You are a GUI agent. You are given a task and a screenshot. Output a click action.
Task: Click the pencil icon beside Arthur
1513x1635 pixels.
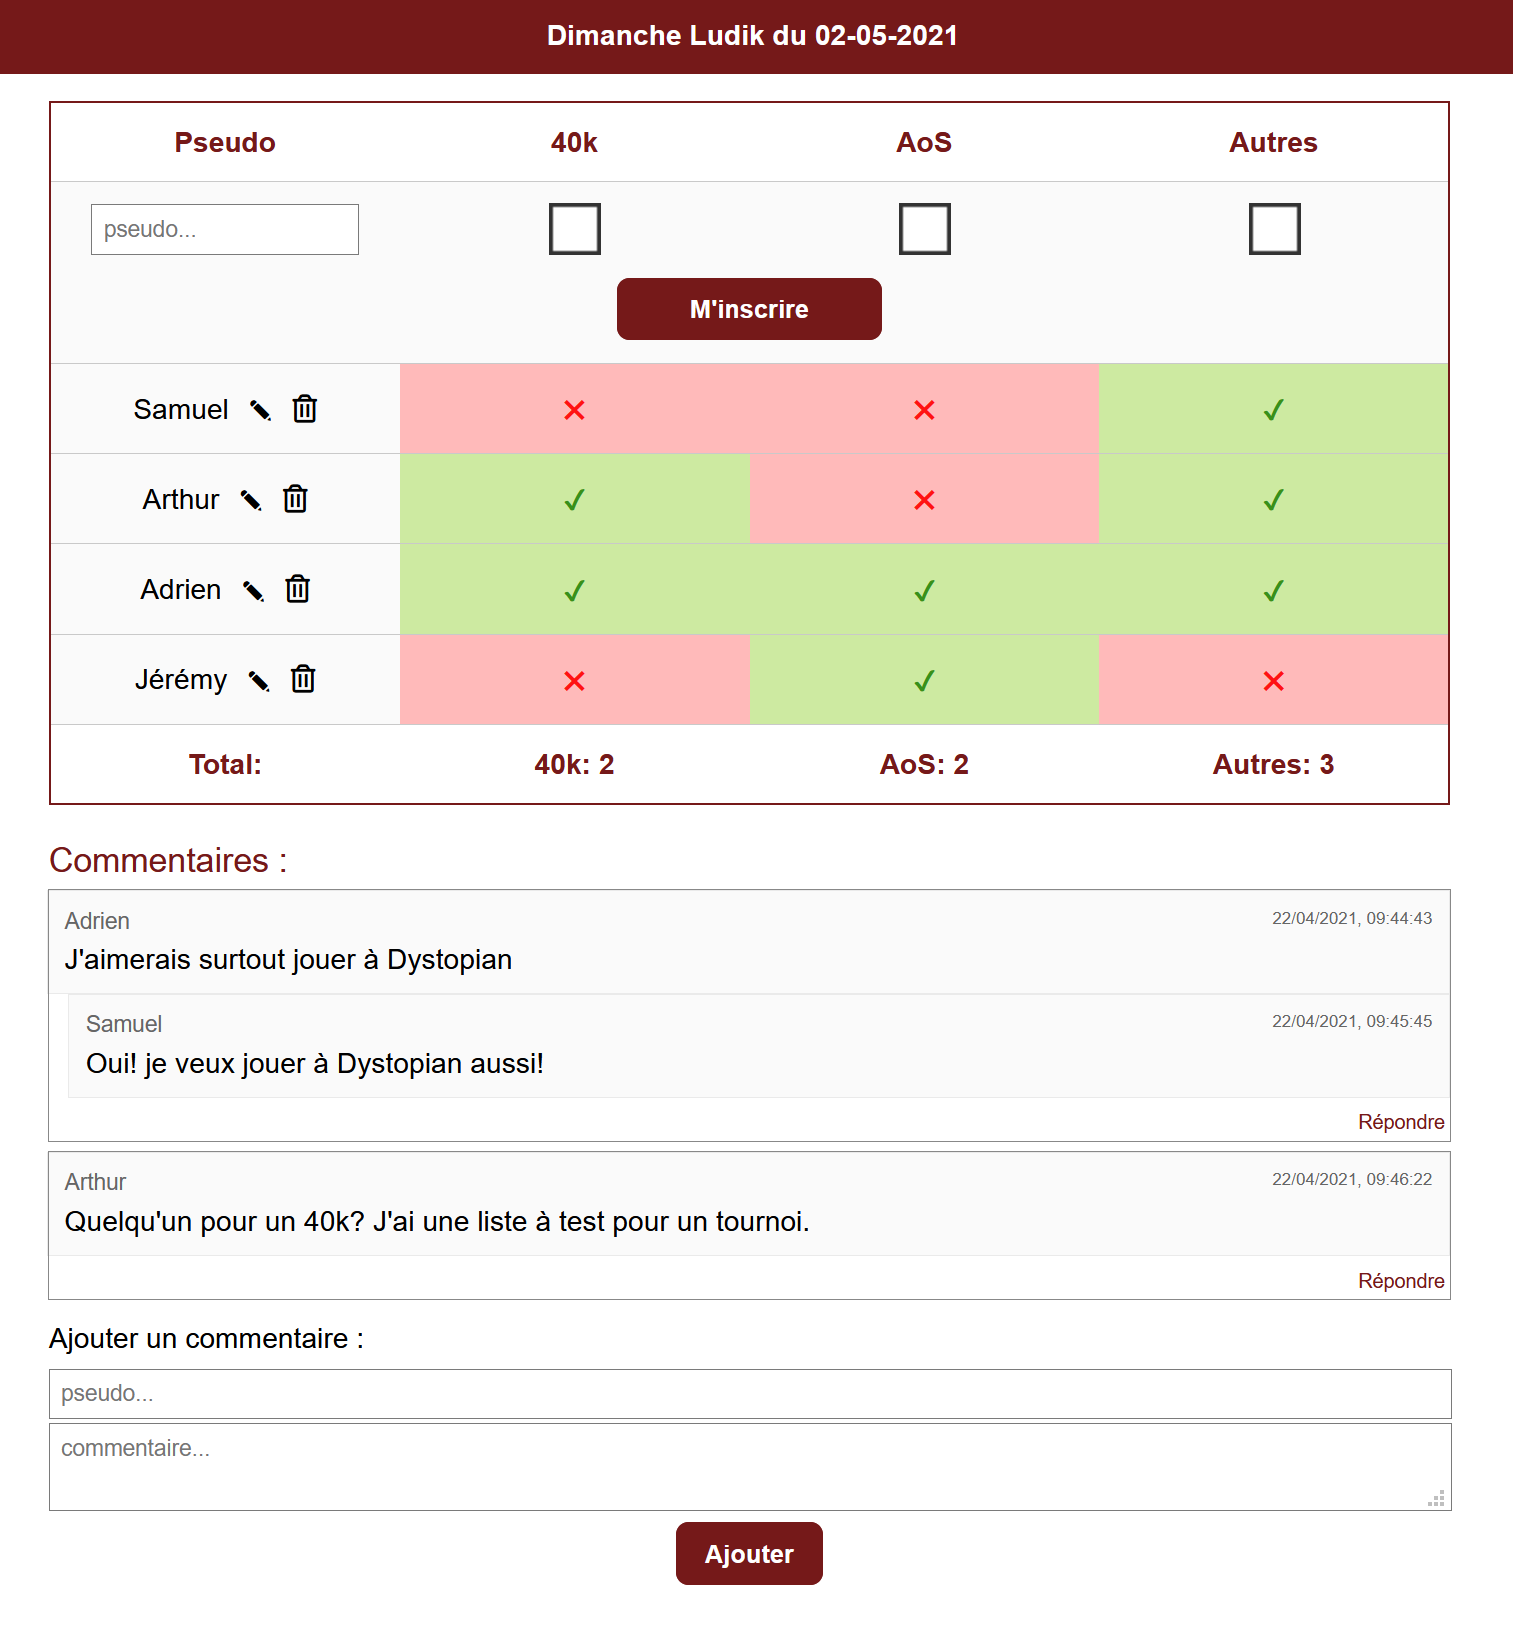[x=252, y=500]
